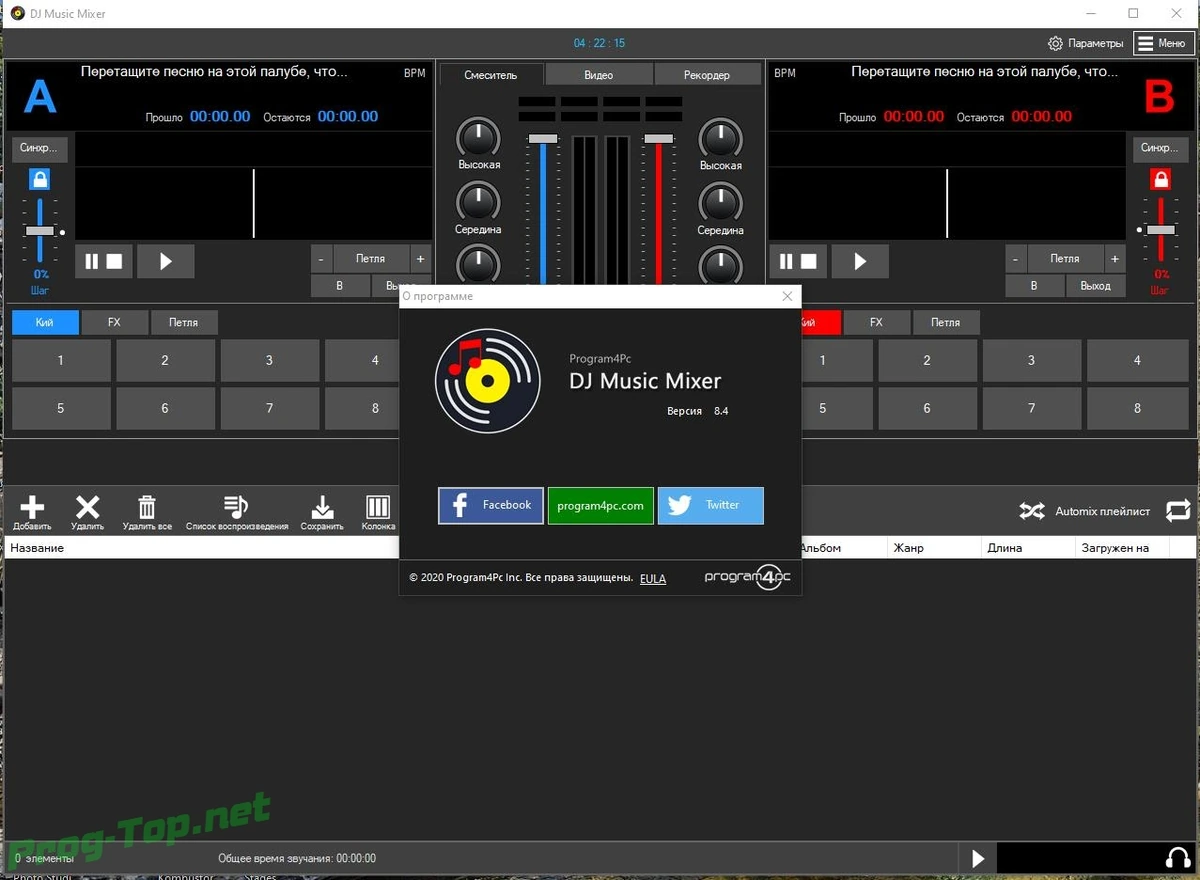This screenshot has height=880, width=1200.
Task: Open the playlist (Список воспроизведения) icon
Action: pos(236,507)
